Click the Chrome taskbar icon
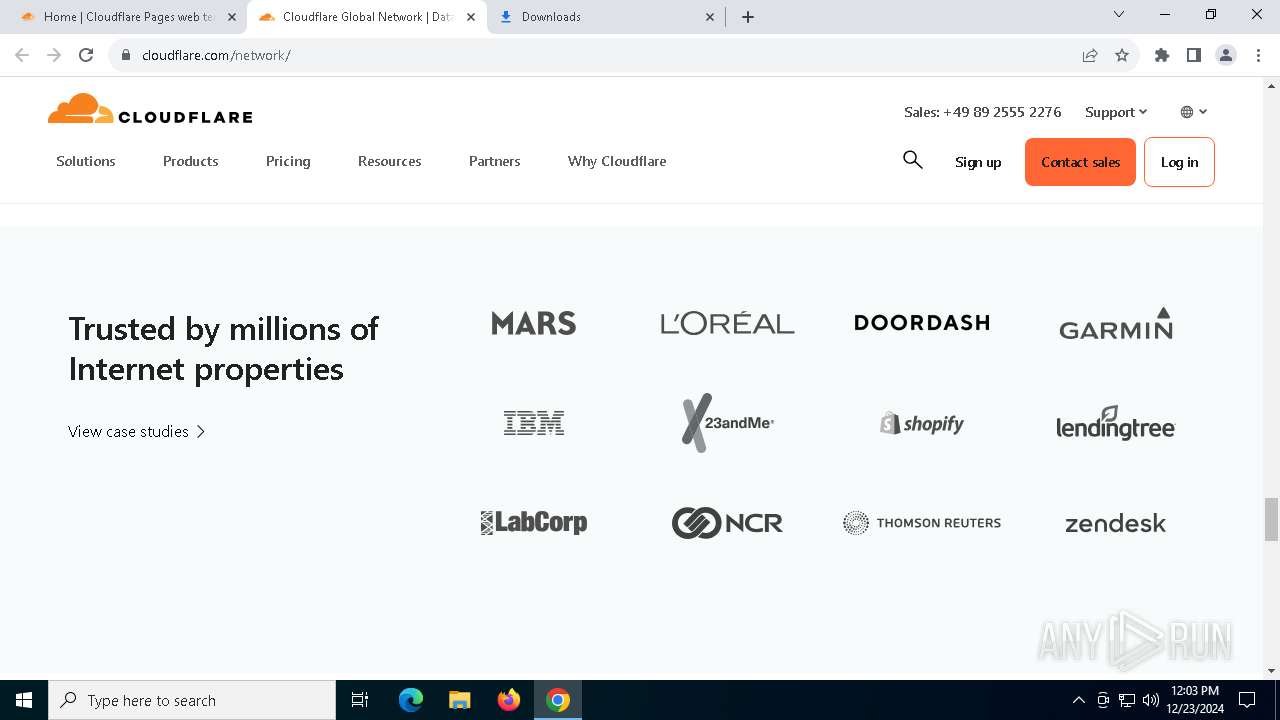The width and height of the screenshot is (1280, 720). (558, 700)
